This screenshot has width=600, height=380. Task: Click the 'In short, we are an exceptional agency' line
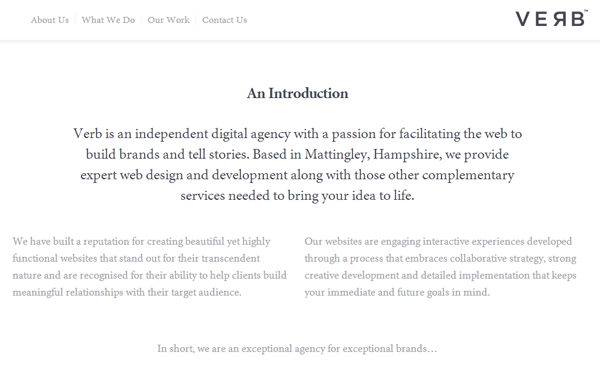(x=297, y=349)
